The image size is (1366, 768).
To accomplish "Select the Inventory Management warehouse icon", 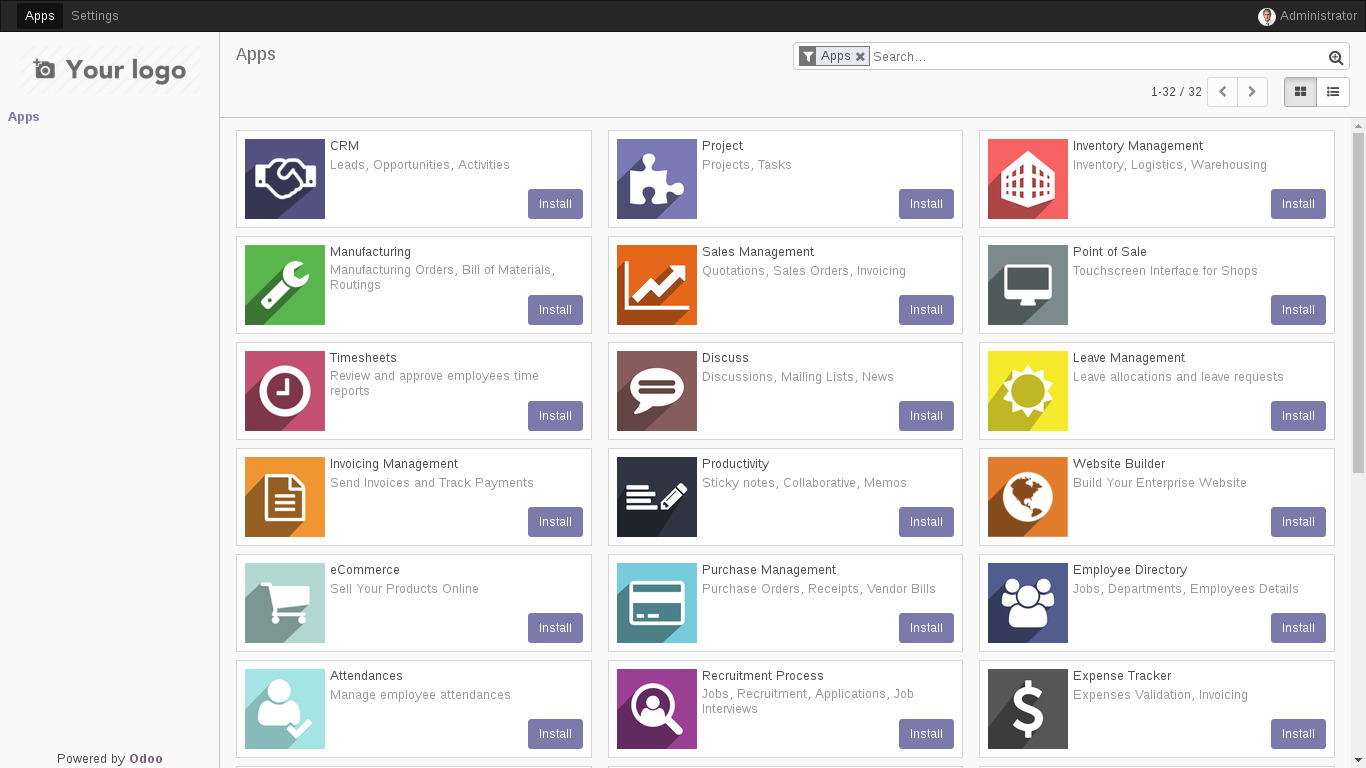I will point(1027,179).
